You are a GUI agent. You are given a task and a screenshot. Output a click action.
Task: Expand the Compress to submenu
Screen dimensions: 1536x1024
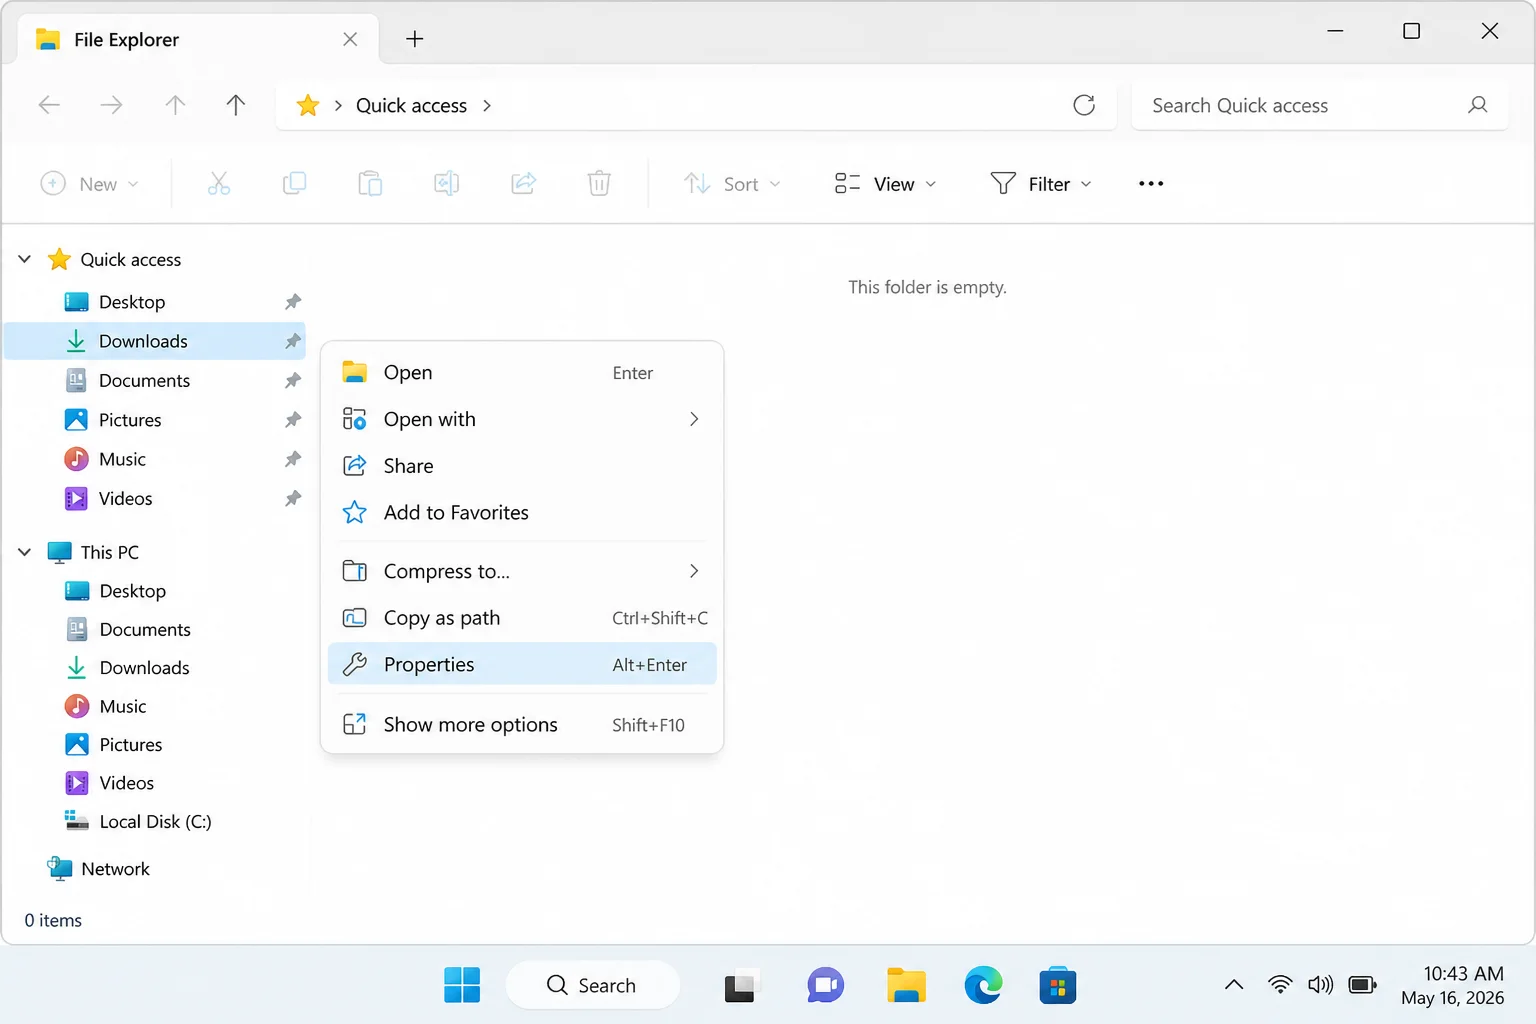(694, 571)
